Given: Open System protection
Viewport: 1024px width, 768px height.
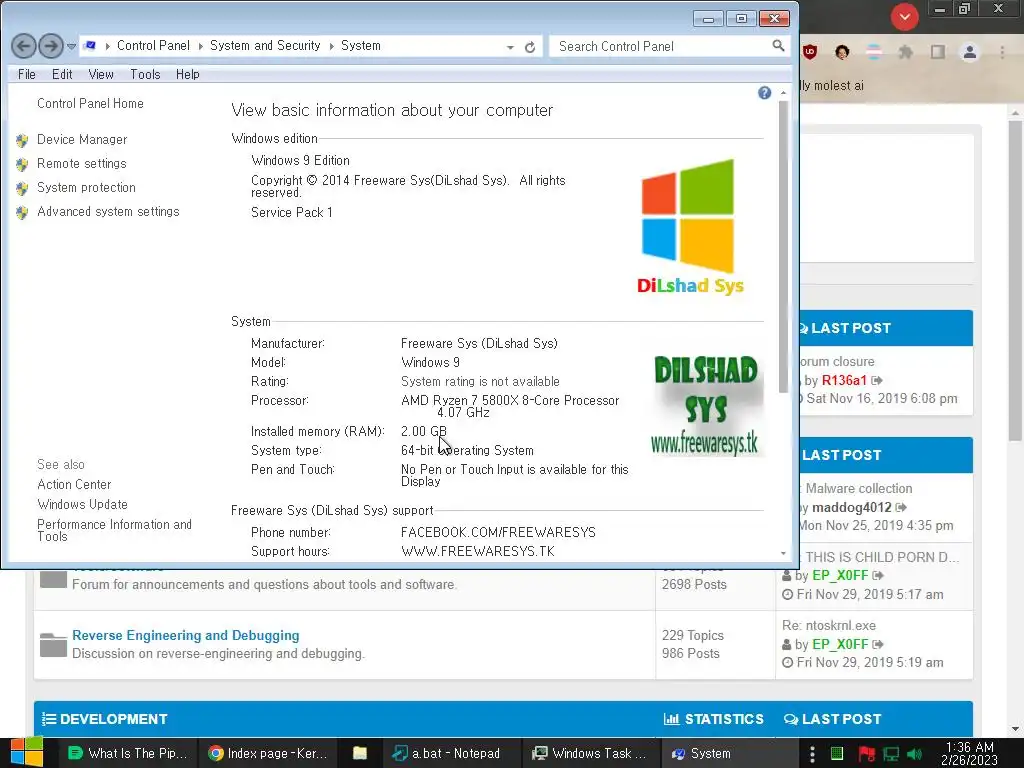Looking at the screenshot, I should coord(86,187).
